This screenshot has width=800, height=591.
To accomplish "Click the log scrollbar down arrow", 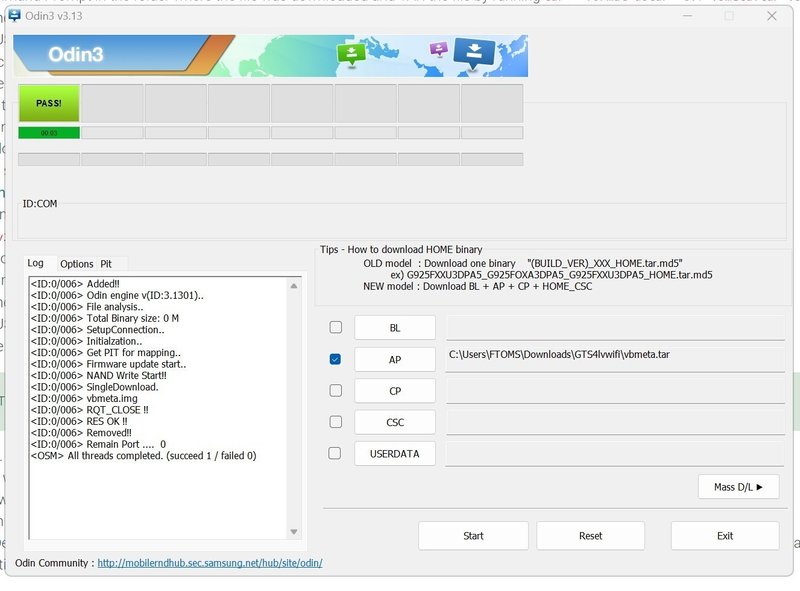I will point(294,532).
